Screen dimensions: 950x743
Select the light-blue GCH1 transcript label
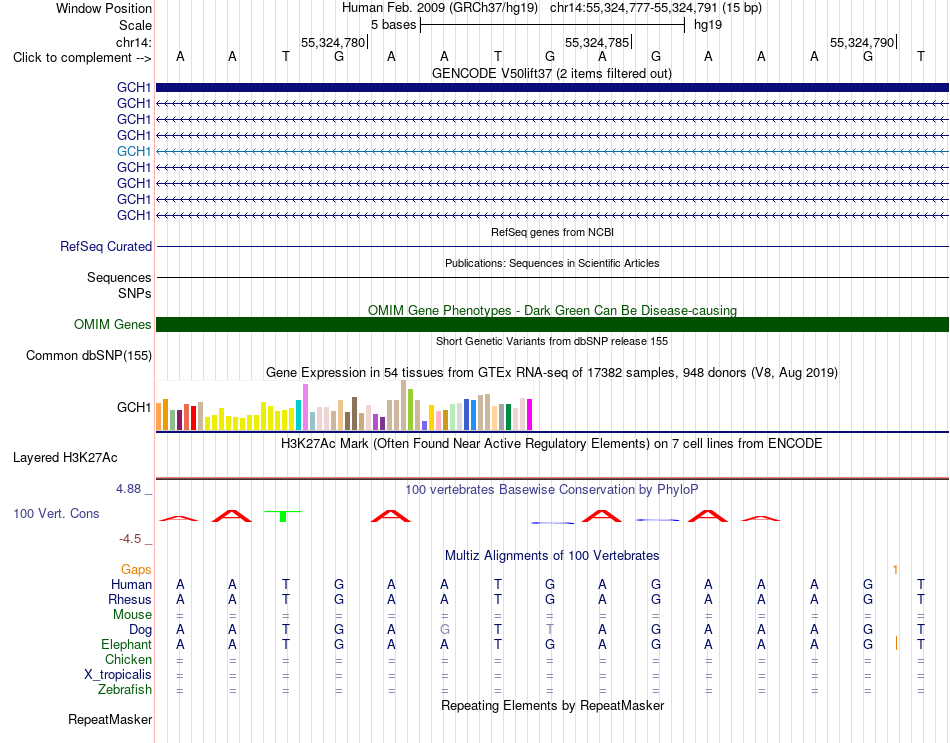coord(134,151)
